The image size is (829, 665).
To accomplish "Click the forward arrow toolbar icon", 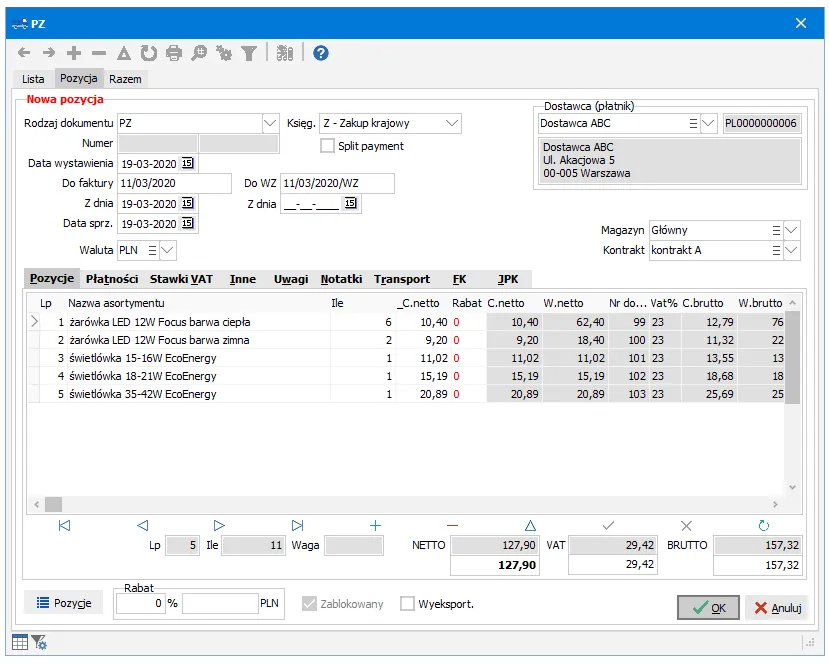I will 49,53.
